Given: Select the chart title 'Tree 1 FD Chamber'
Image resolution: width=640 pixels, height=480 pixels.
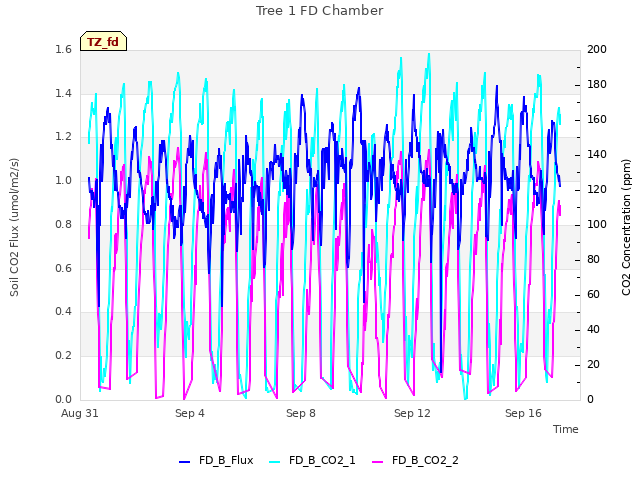Looking at the screenshot, I should click(x=320, y=11).
